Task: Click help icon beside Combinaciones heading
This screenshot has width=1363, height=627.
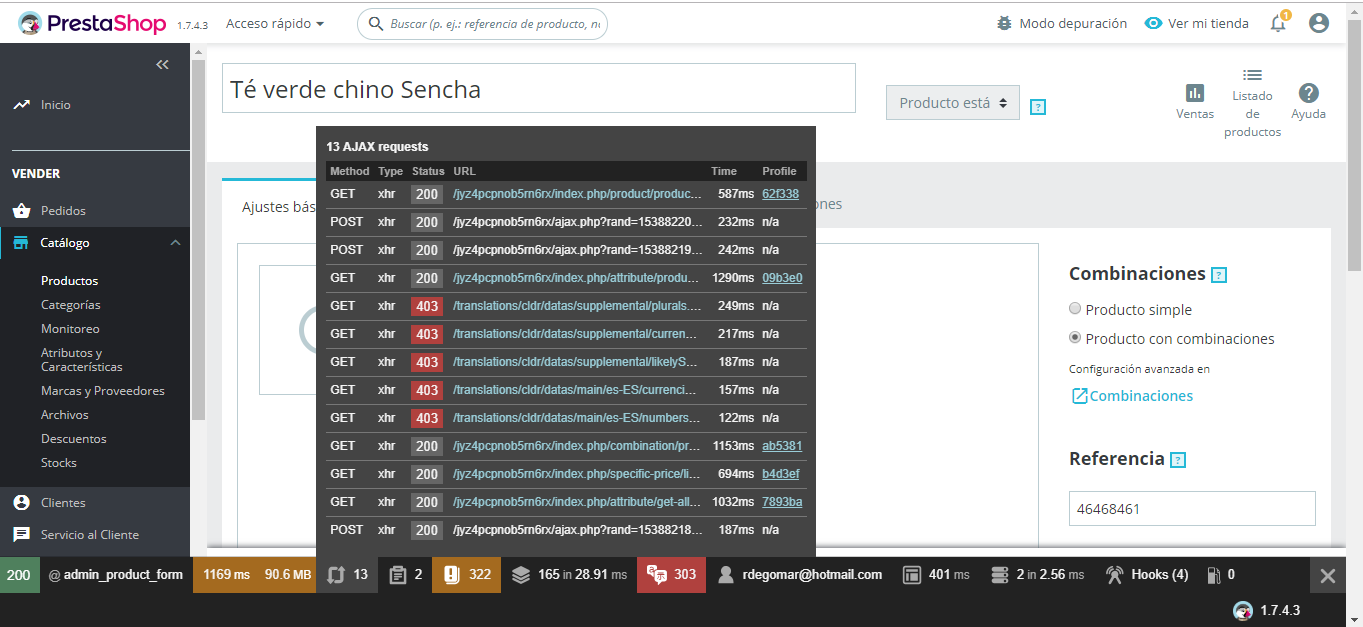Action: pos(1218,275)
